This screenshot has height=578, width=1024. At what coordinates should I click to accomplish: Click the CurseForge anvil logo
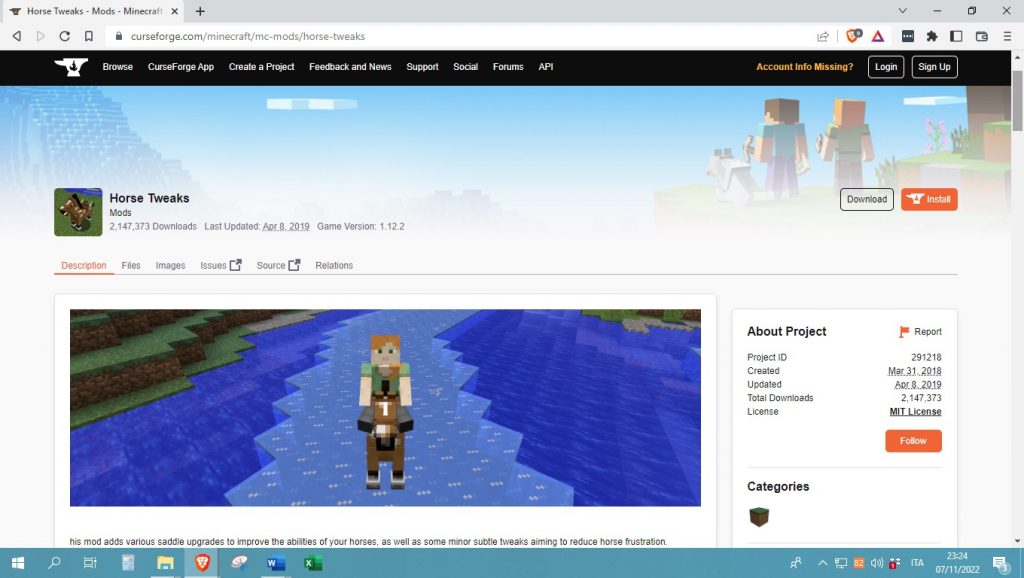tap(71, 67)
